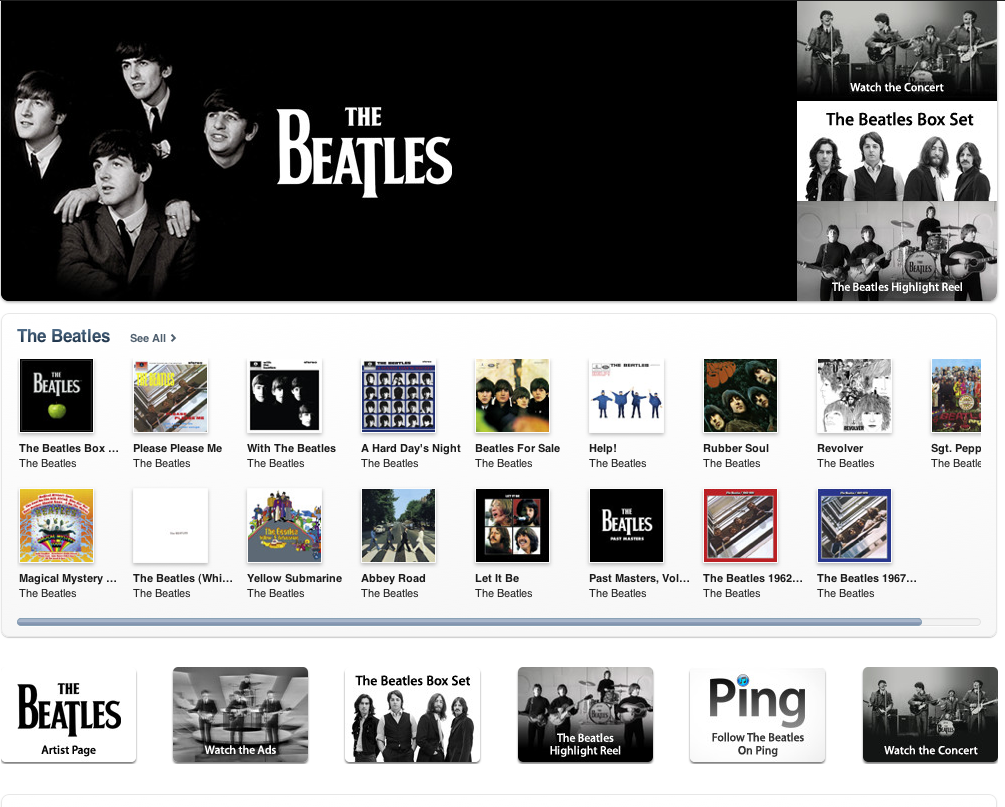
Task: Open the A Hard Day's Night title link
Action: pyautogui.click(x=411, y=448)
